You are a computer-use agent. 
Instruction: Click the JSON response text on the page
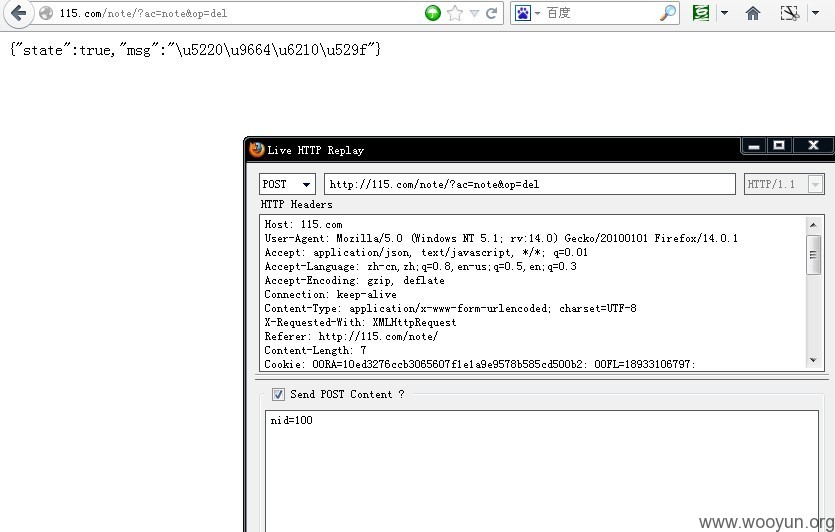coord(195,50)
